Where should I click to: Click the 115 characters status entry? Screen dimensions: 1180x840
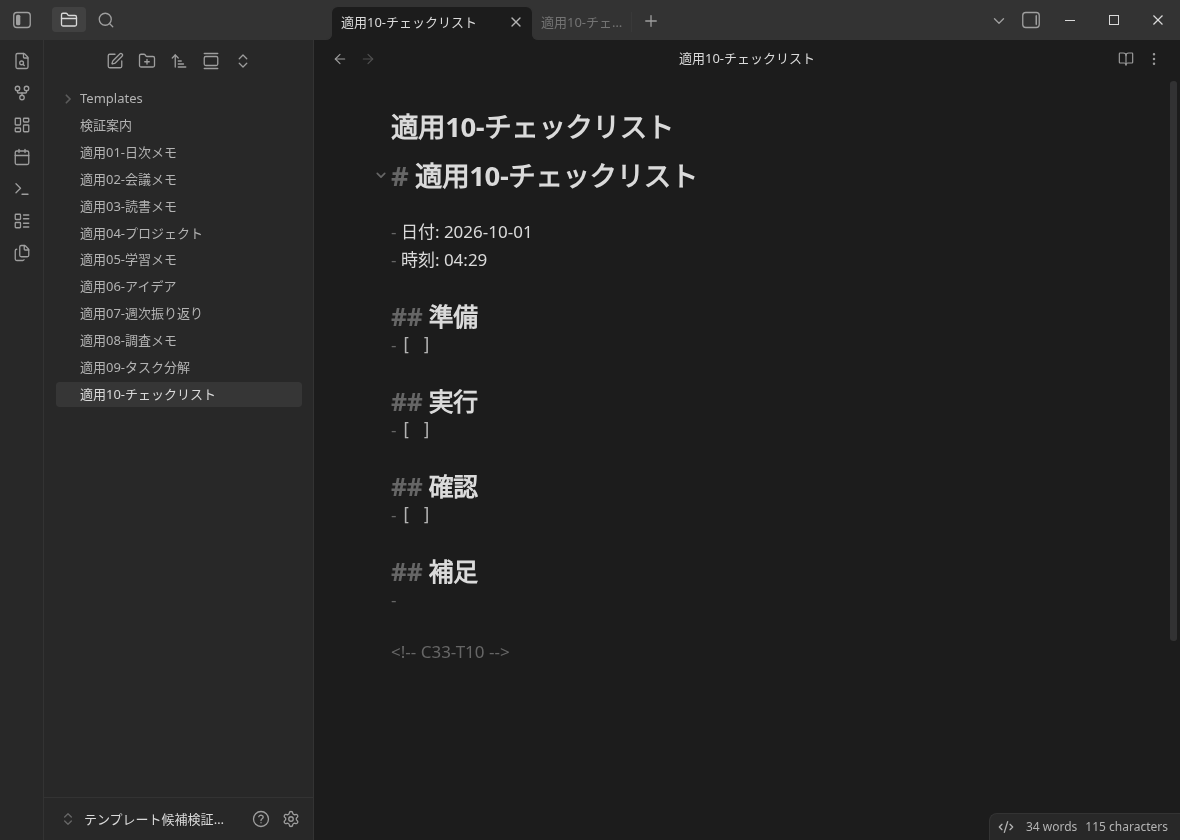[x=1126, y=826]
